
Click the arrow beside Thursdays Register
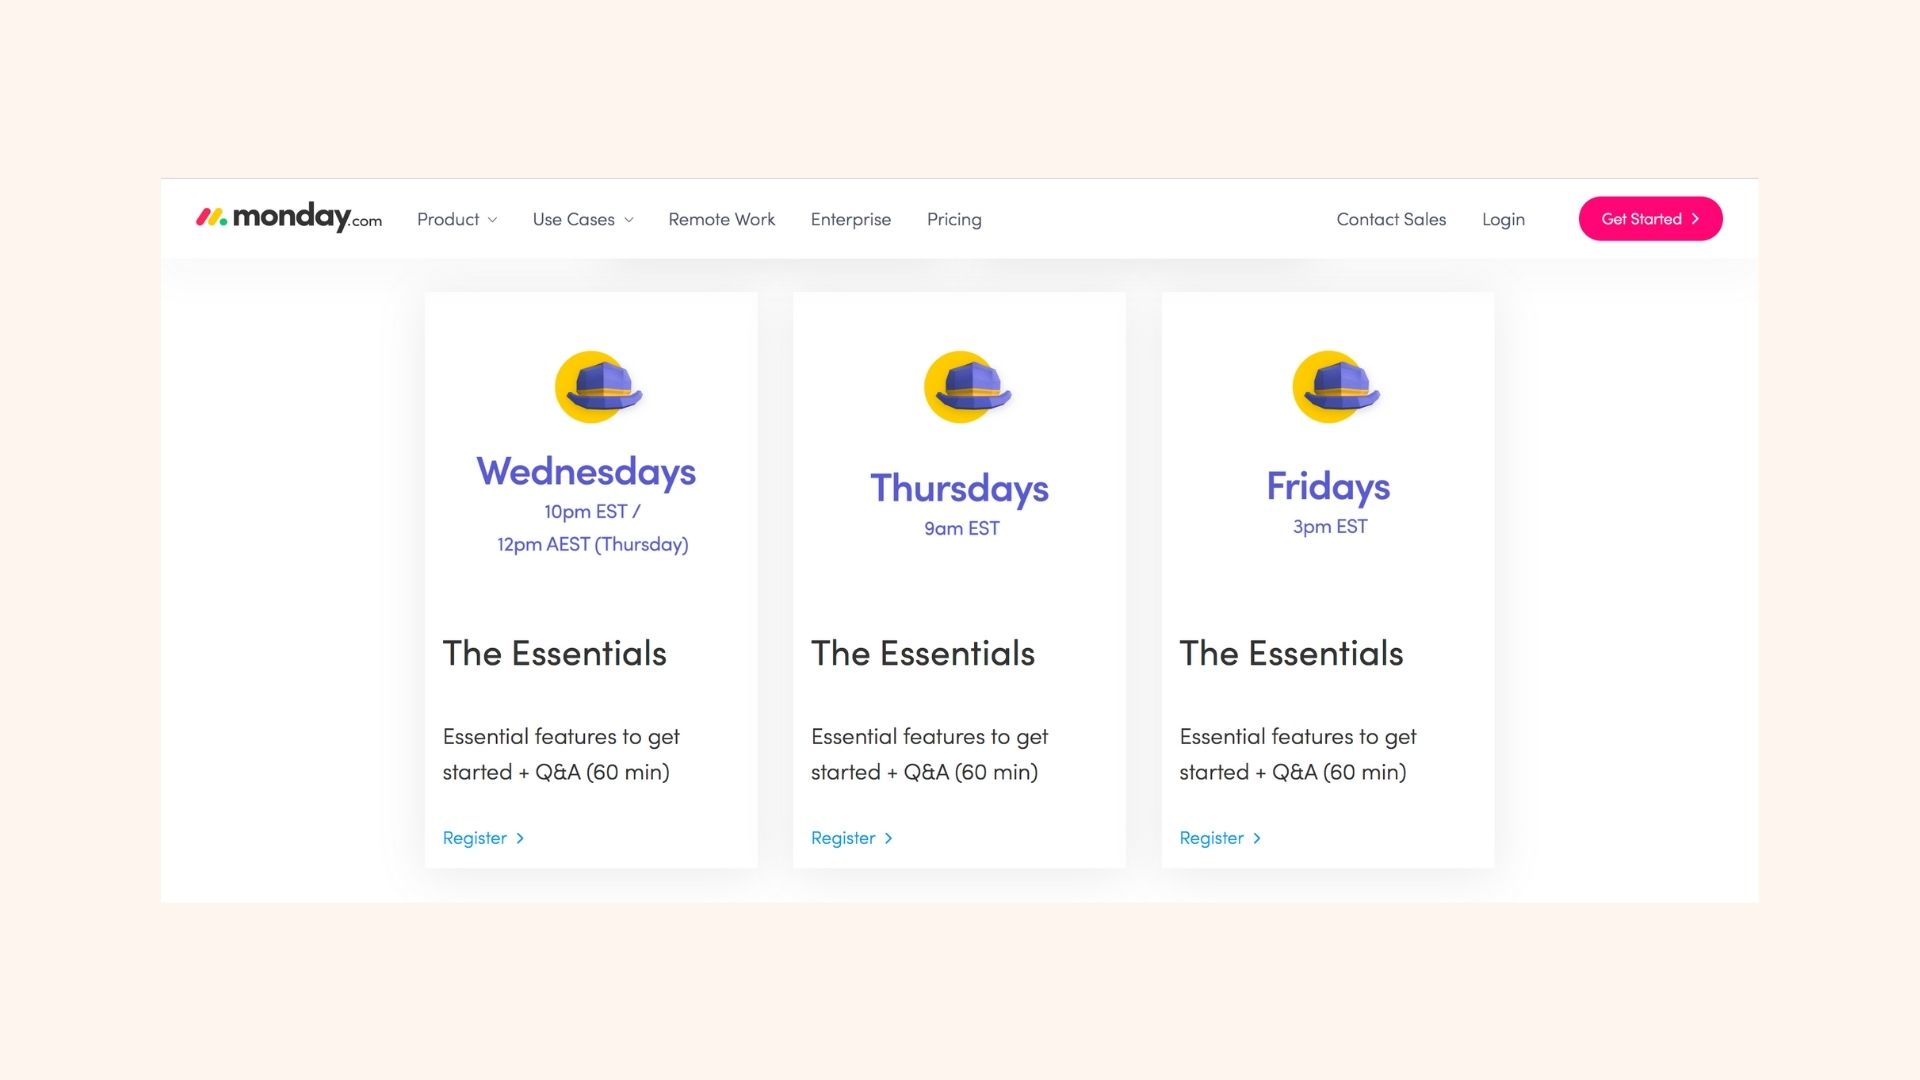(x=888, y=838)
